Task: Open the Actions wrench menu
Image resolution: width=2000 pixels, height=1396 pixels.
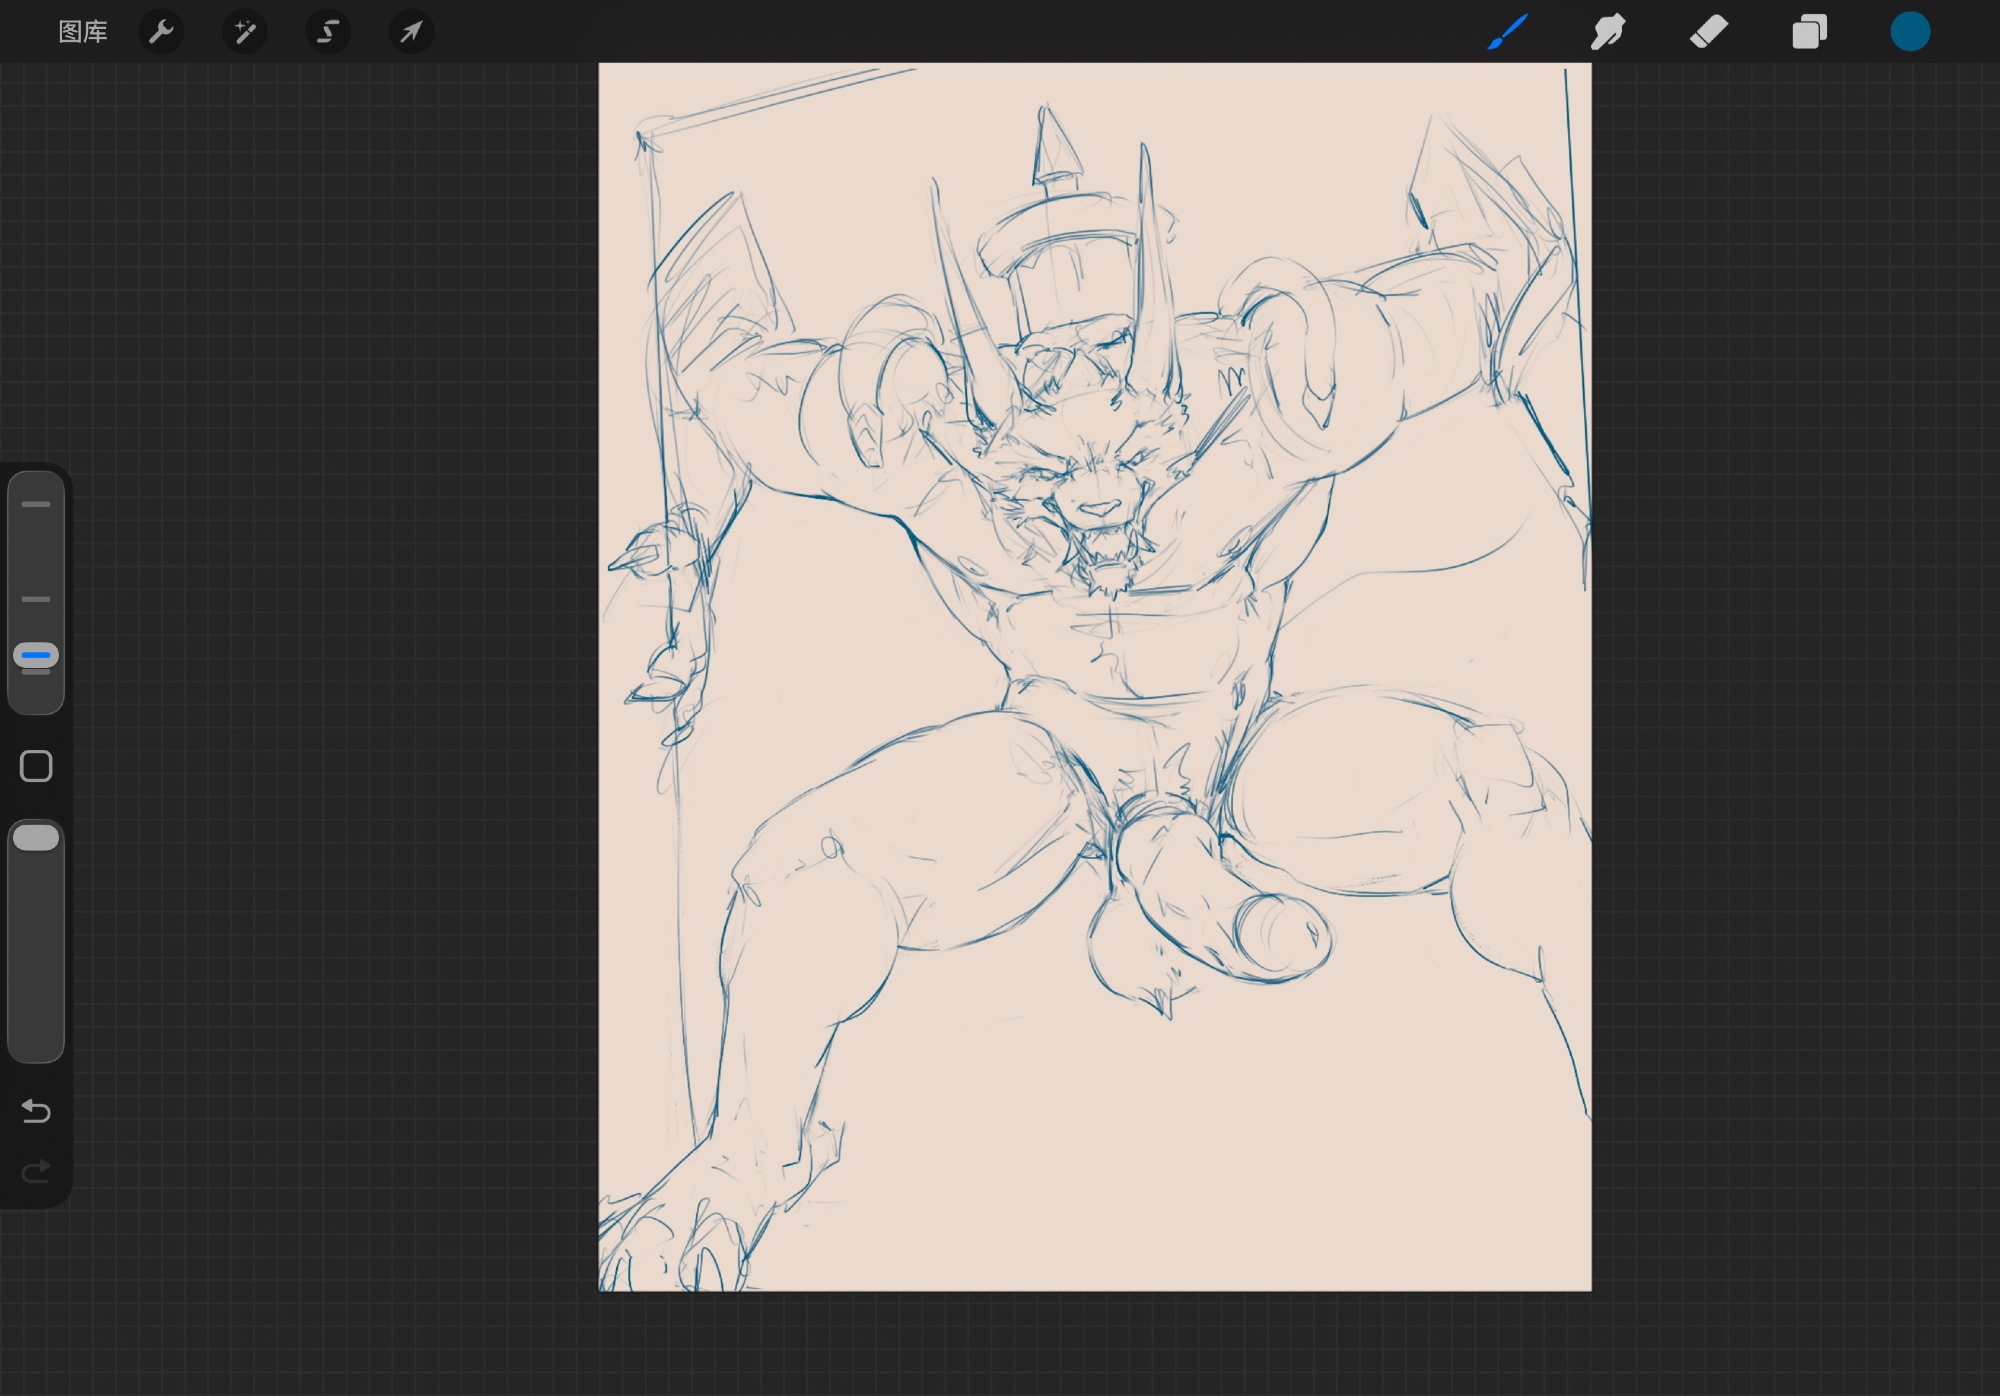Action: click(x=161, y=32)
